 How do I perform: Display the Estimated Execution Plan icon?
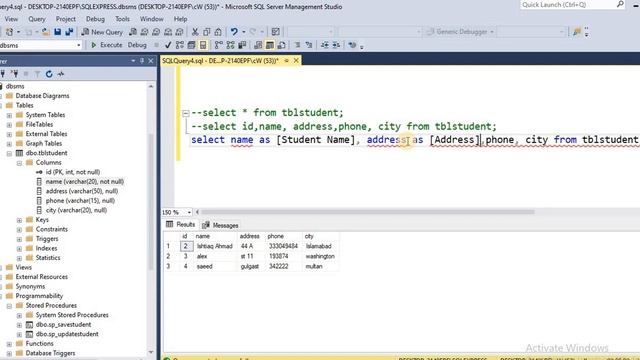tap(180, 45)
